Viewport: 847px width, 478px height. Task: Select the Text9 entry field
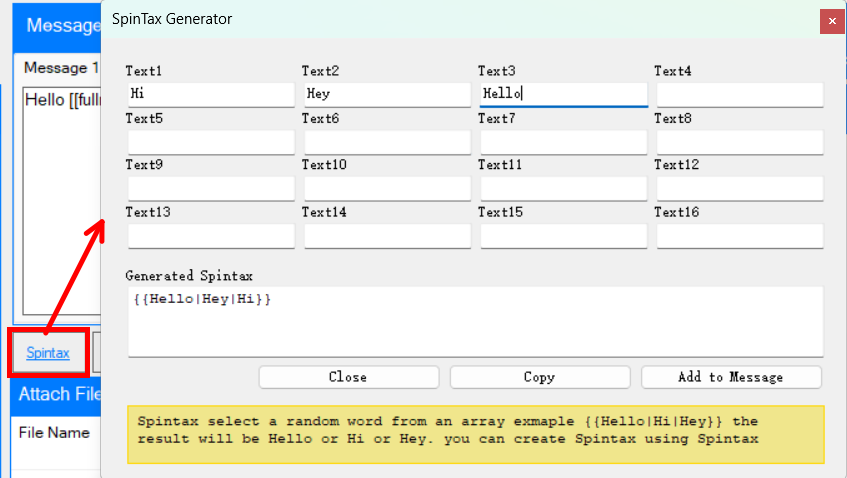(211, 188)
